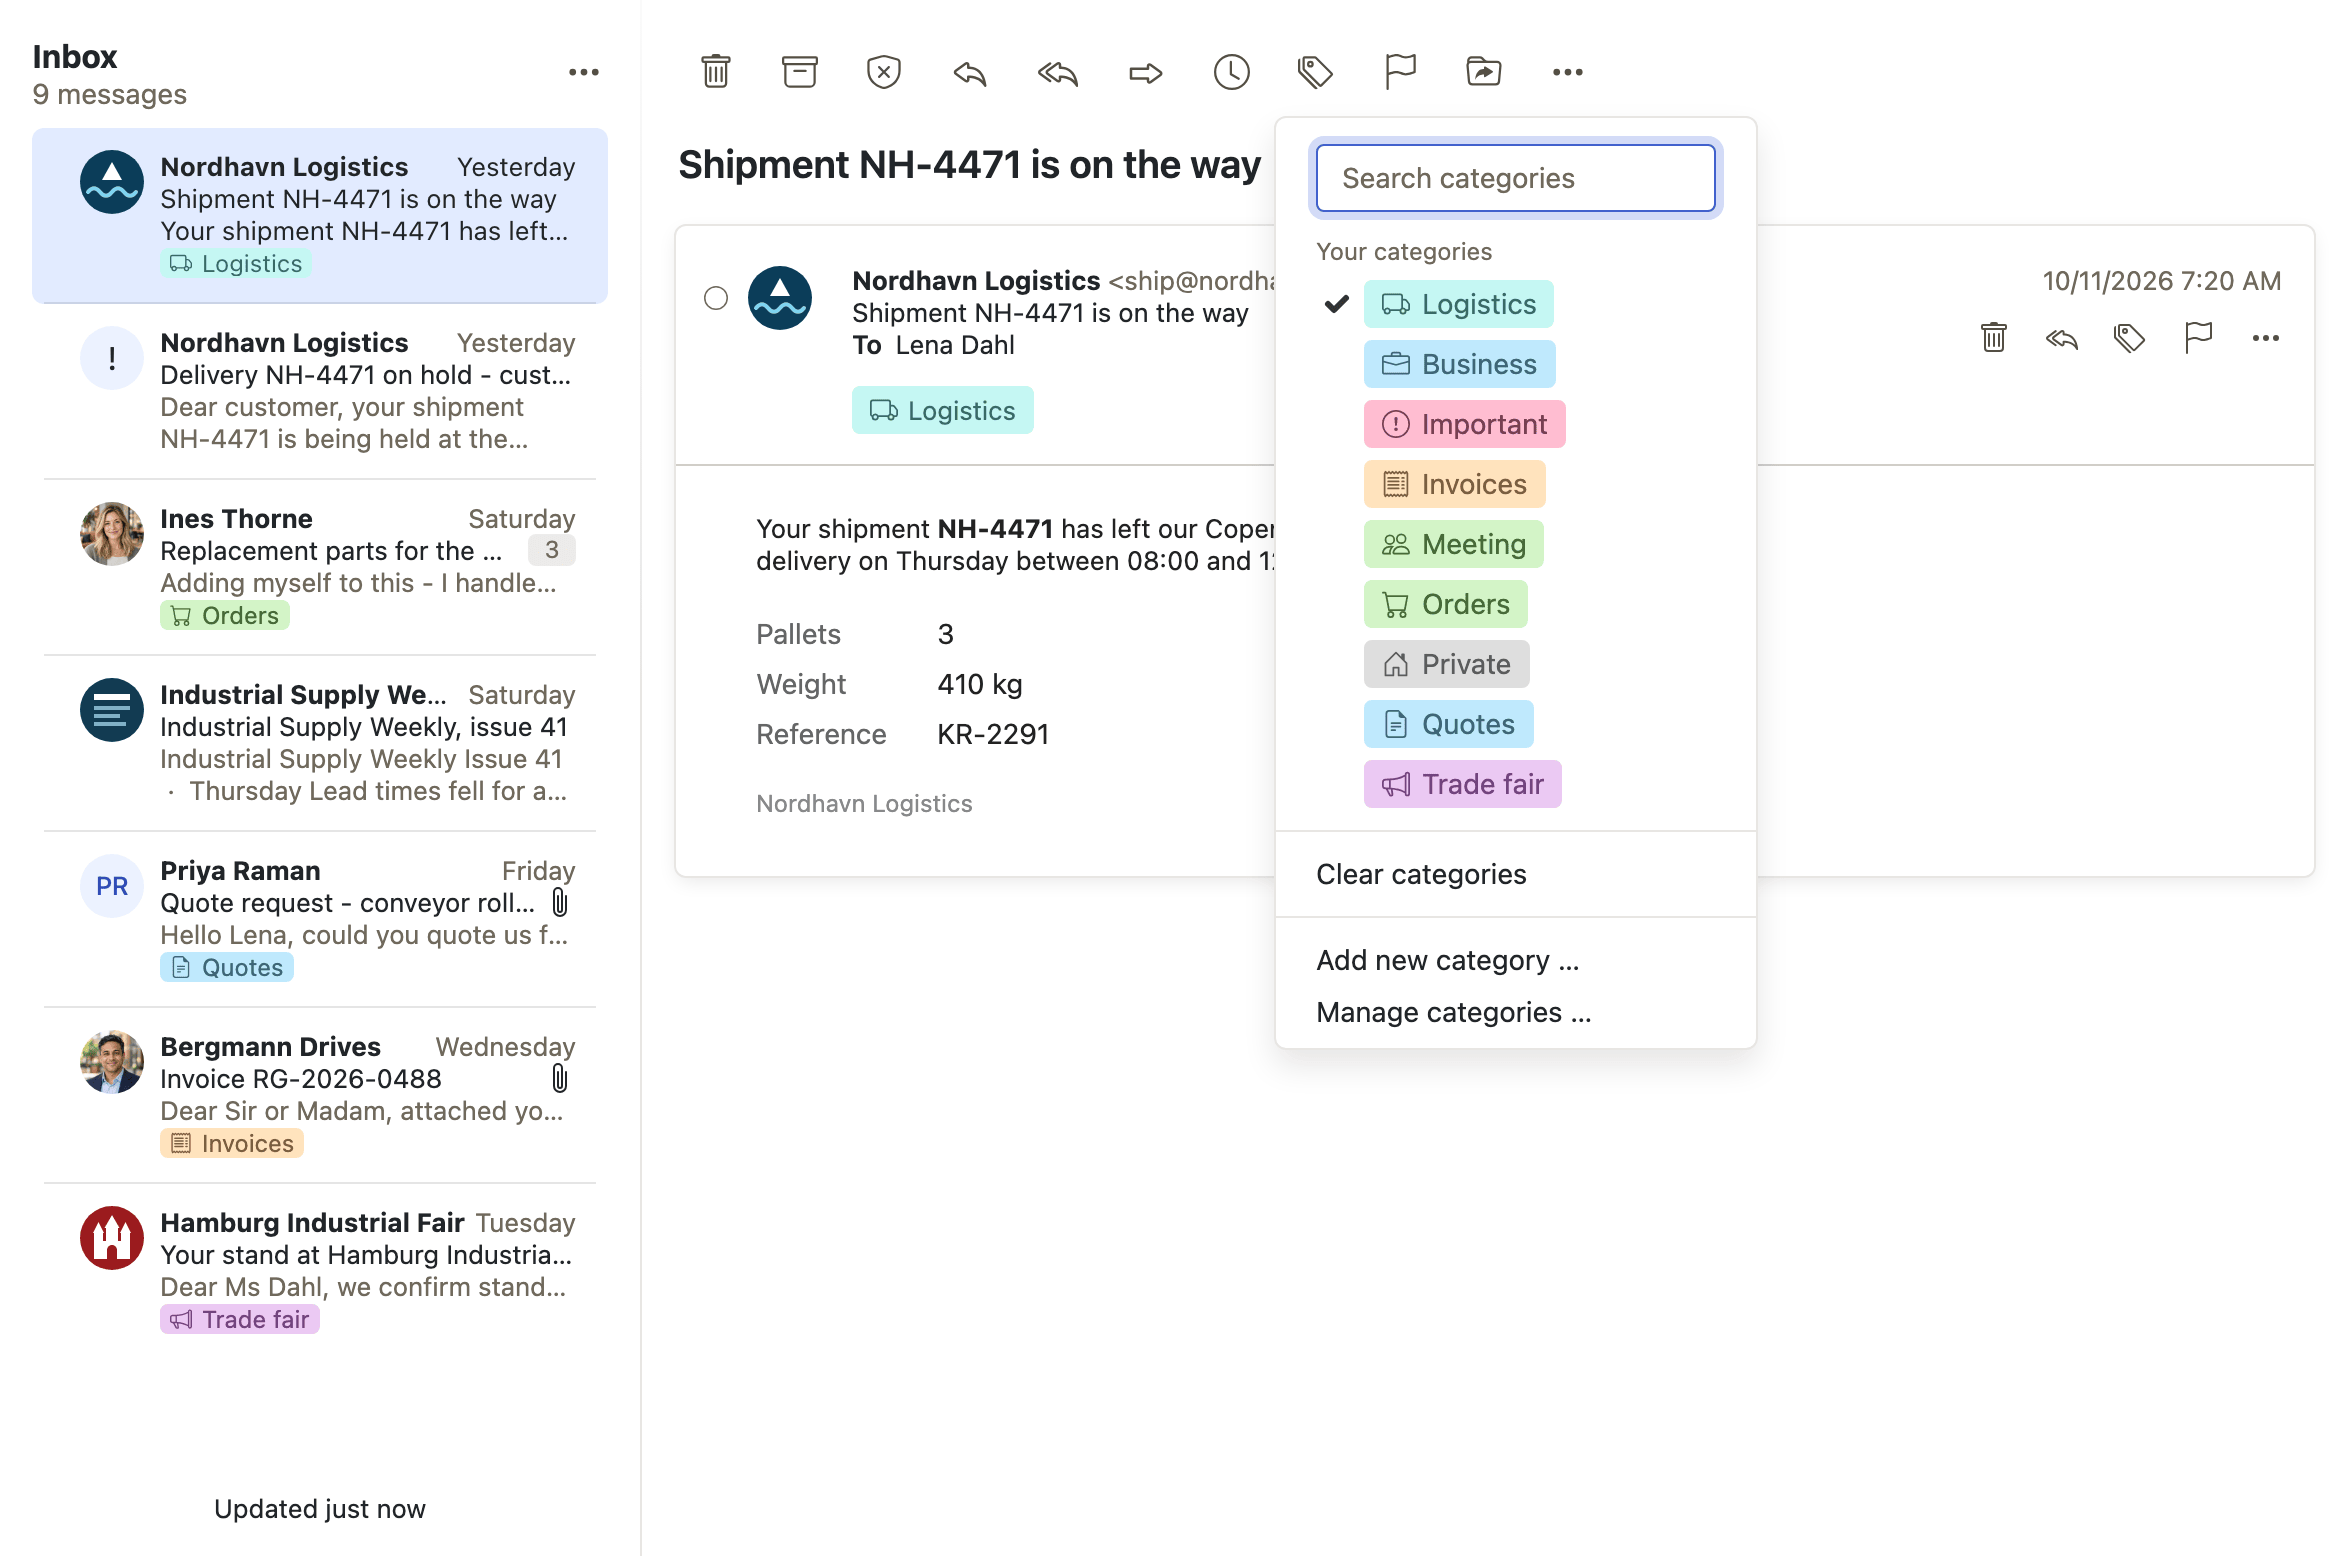The image size is (2348, 1556).
Task: Click the Logistics tag in the message header
Action: 943,410
